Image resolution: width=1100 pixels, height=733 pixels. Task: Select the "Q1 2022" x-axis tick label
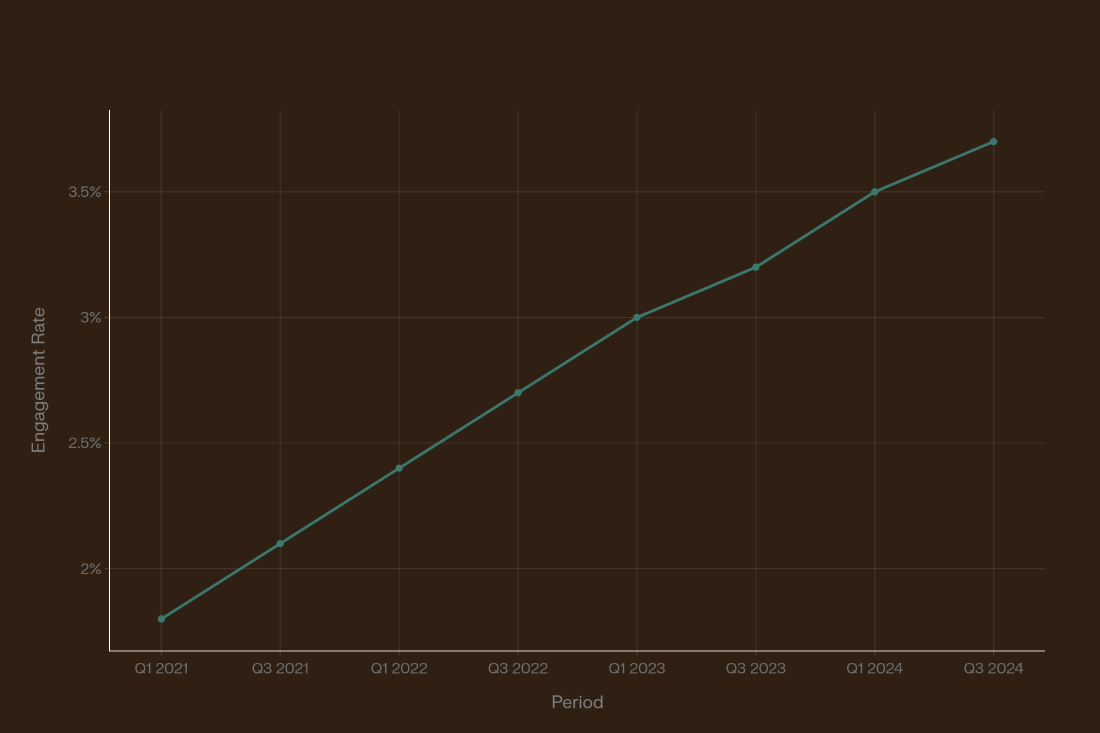[x=399, y=669]
